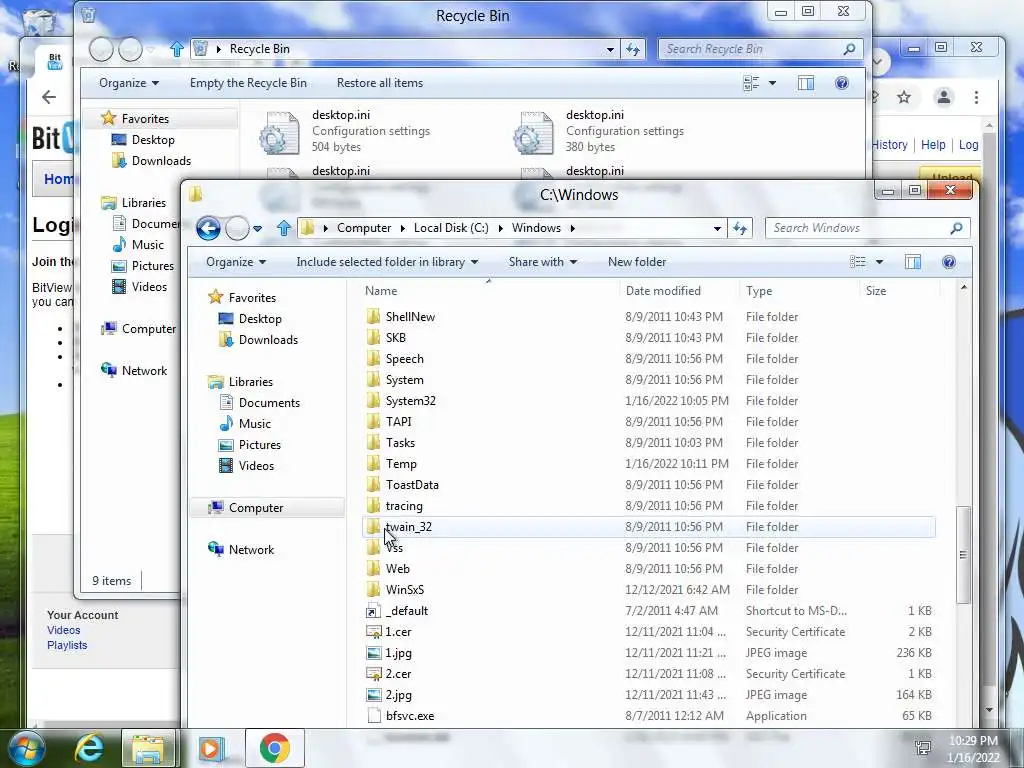Click Restore all items

tap(380, 83)
